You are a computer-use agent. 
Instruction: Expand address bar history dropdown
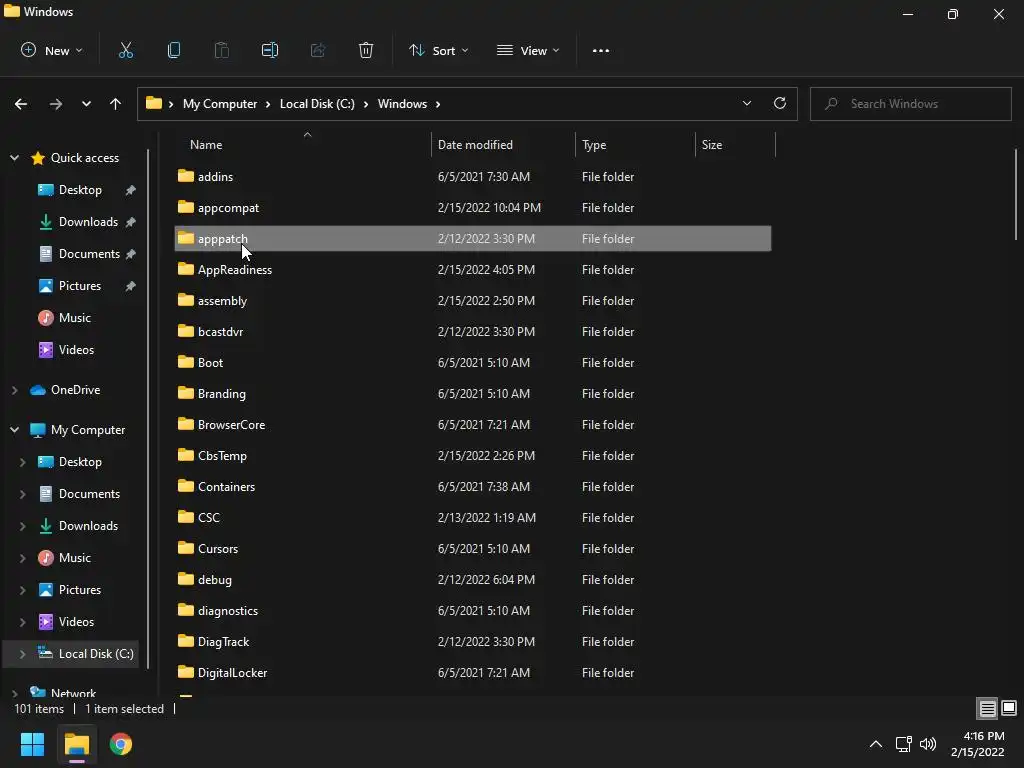[x=746, y=103]
